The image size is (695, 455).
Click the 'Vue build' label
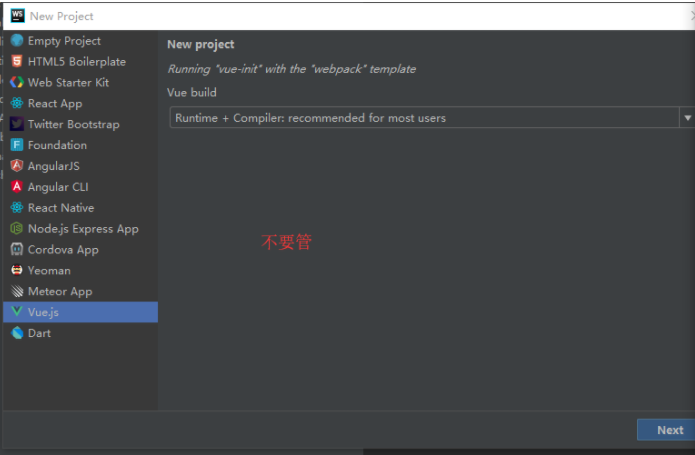[192, 93]
